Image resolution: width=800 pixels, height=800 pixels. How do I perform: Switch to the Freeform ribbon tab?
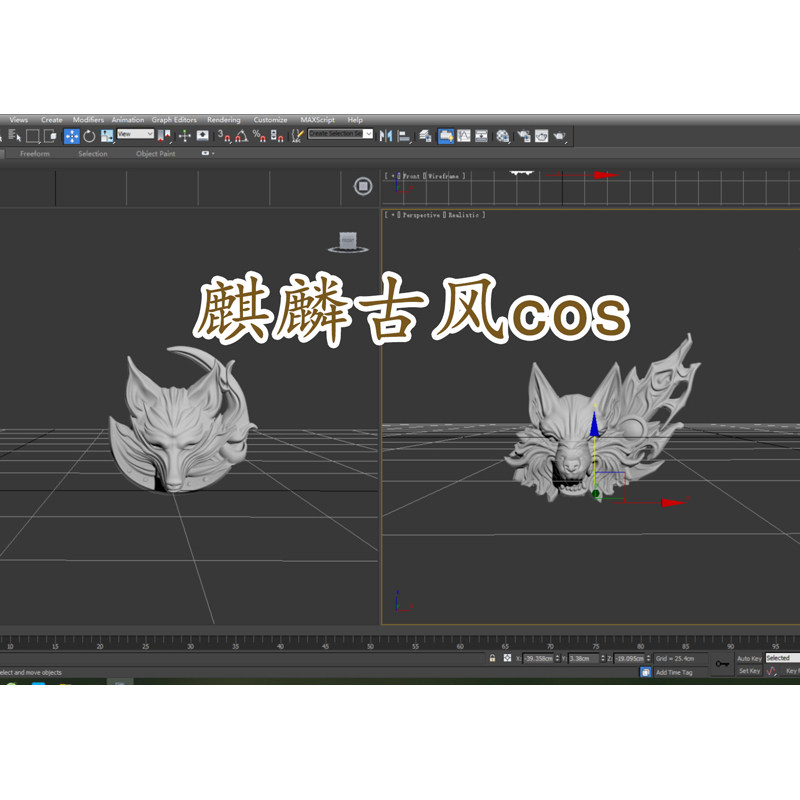35,154
